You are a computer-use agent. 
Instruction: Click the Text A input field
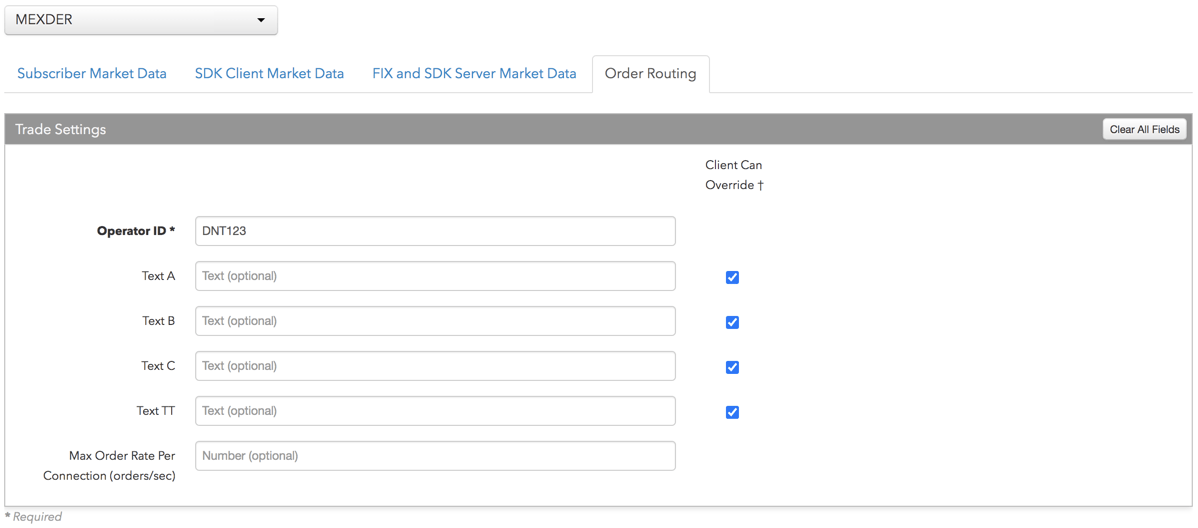pos(435,276)
